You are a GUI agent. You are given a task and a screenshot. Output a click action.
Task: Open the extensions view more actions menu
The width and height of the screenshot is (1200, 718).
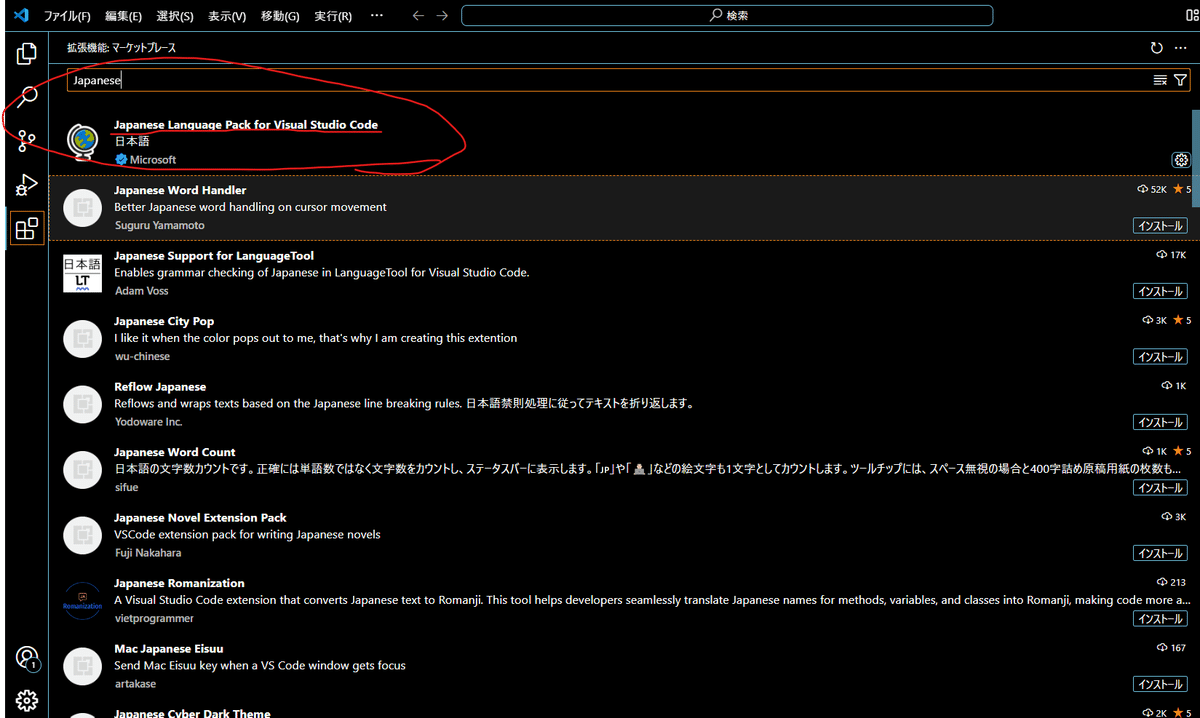(1180, 47)
